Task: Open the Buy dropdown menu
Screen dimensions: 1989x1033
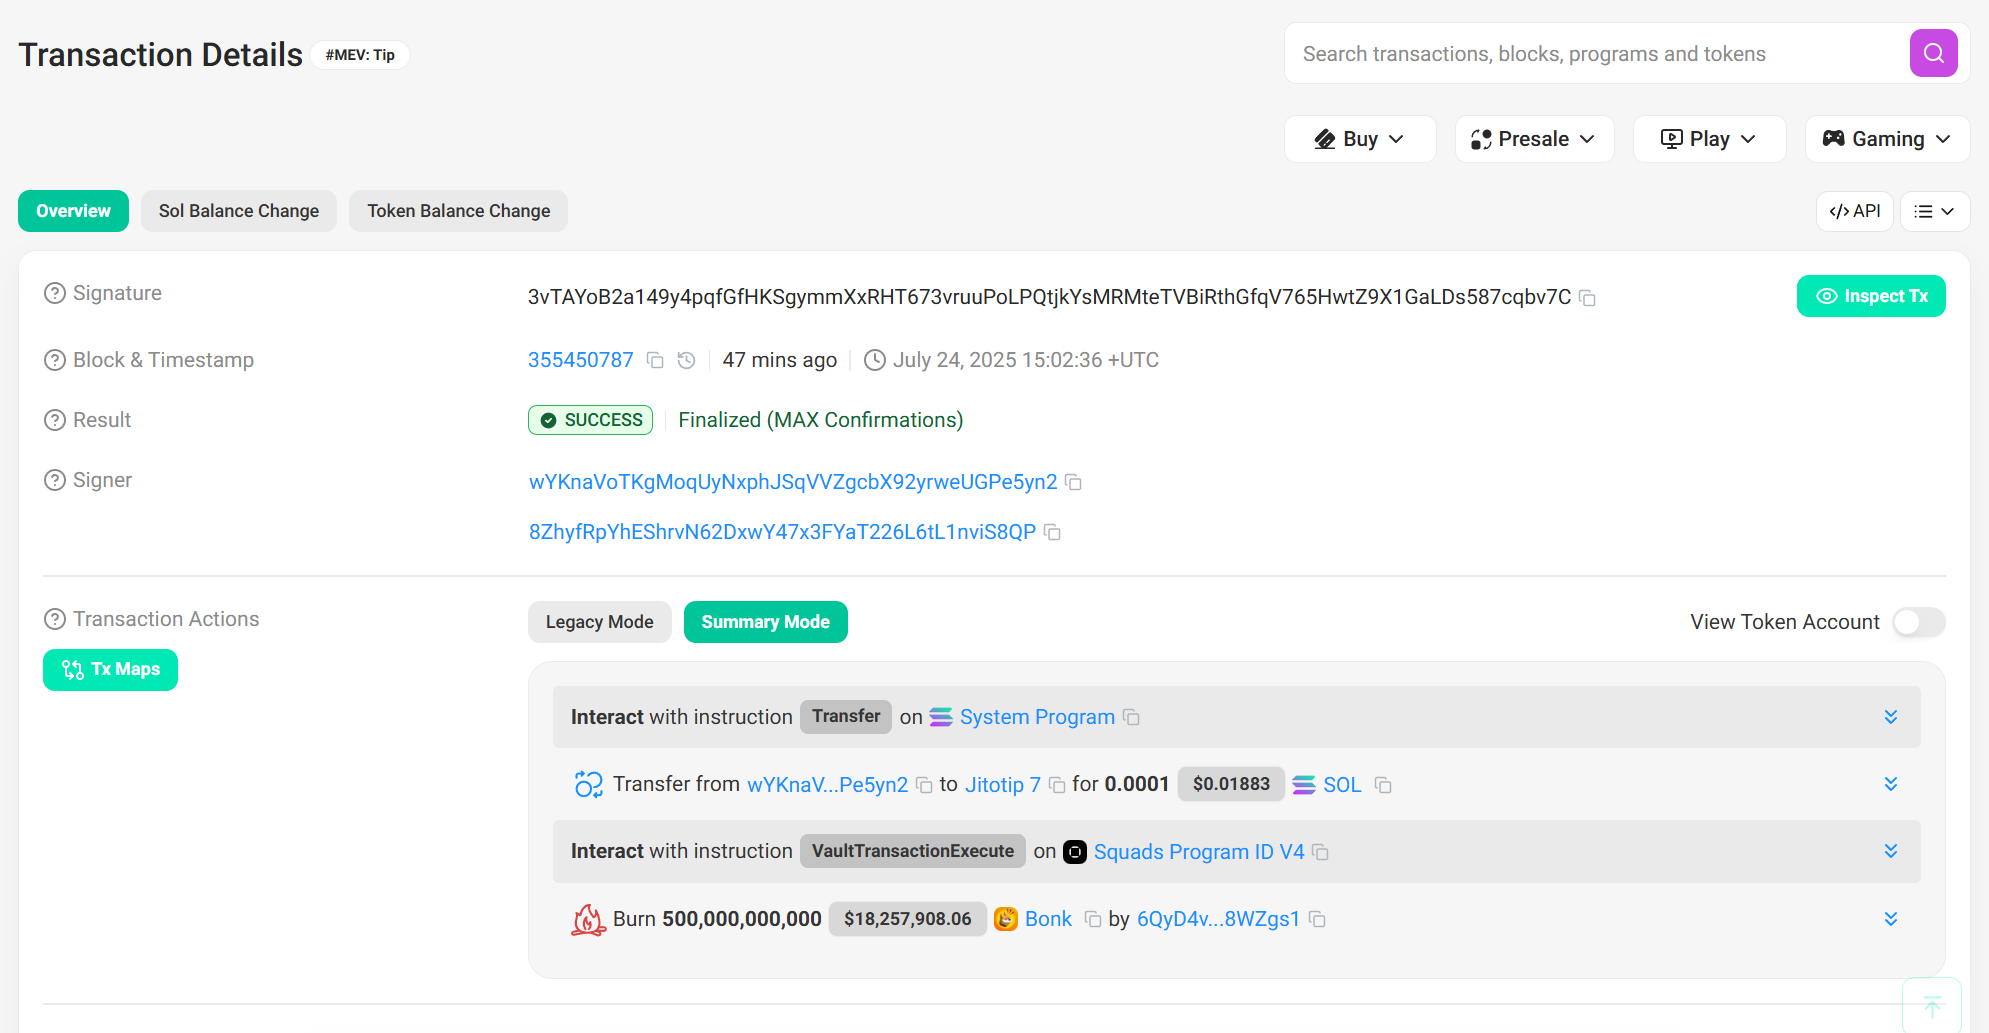Action: point(1359,139)
